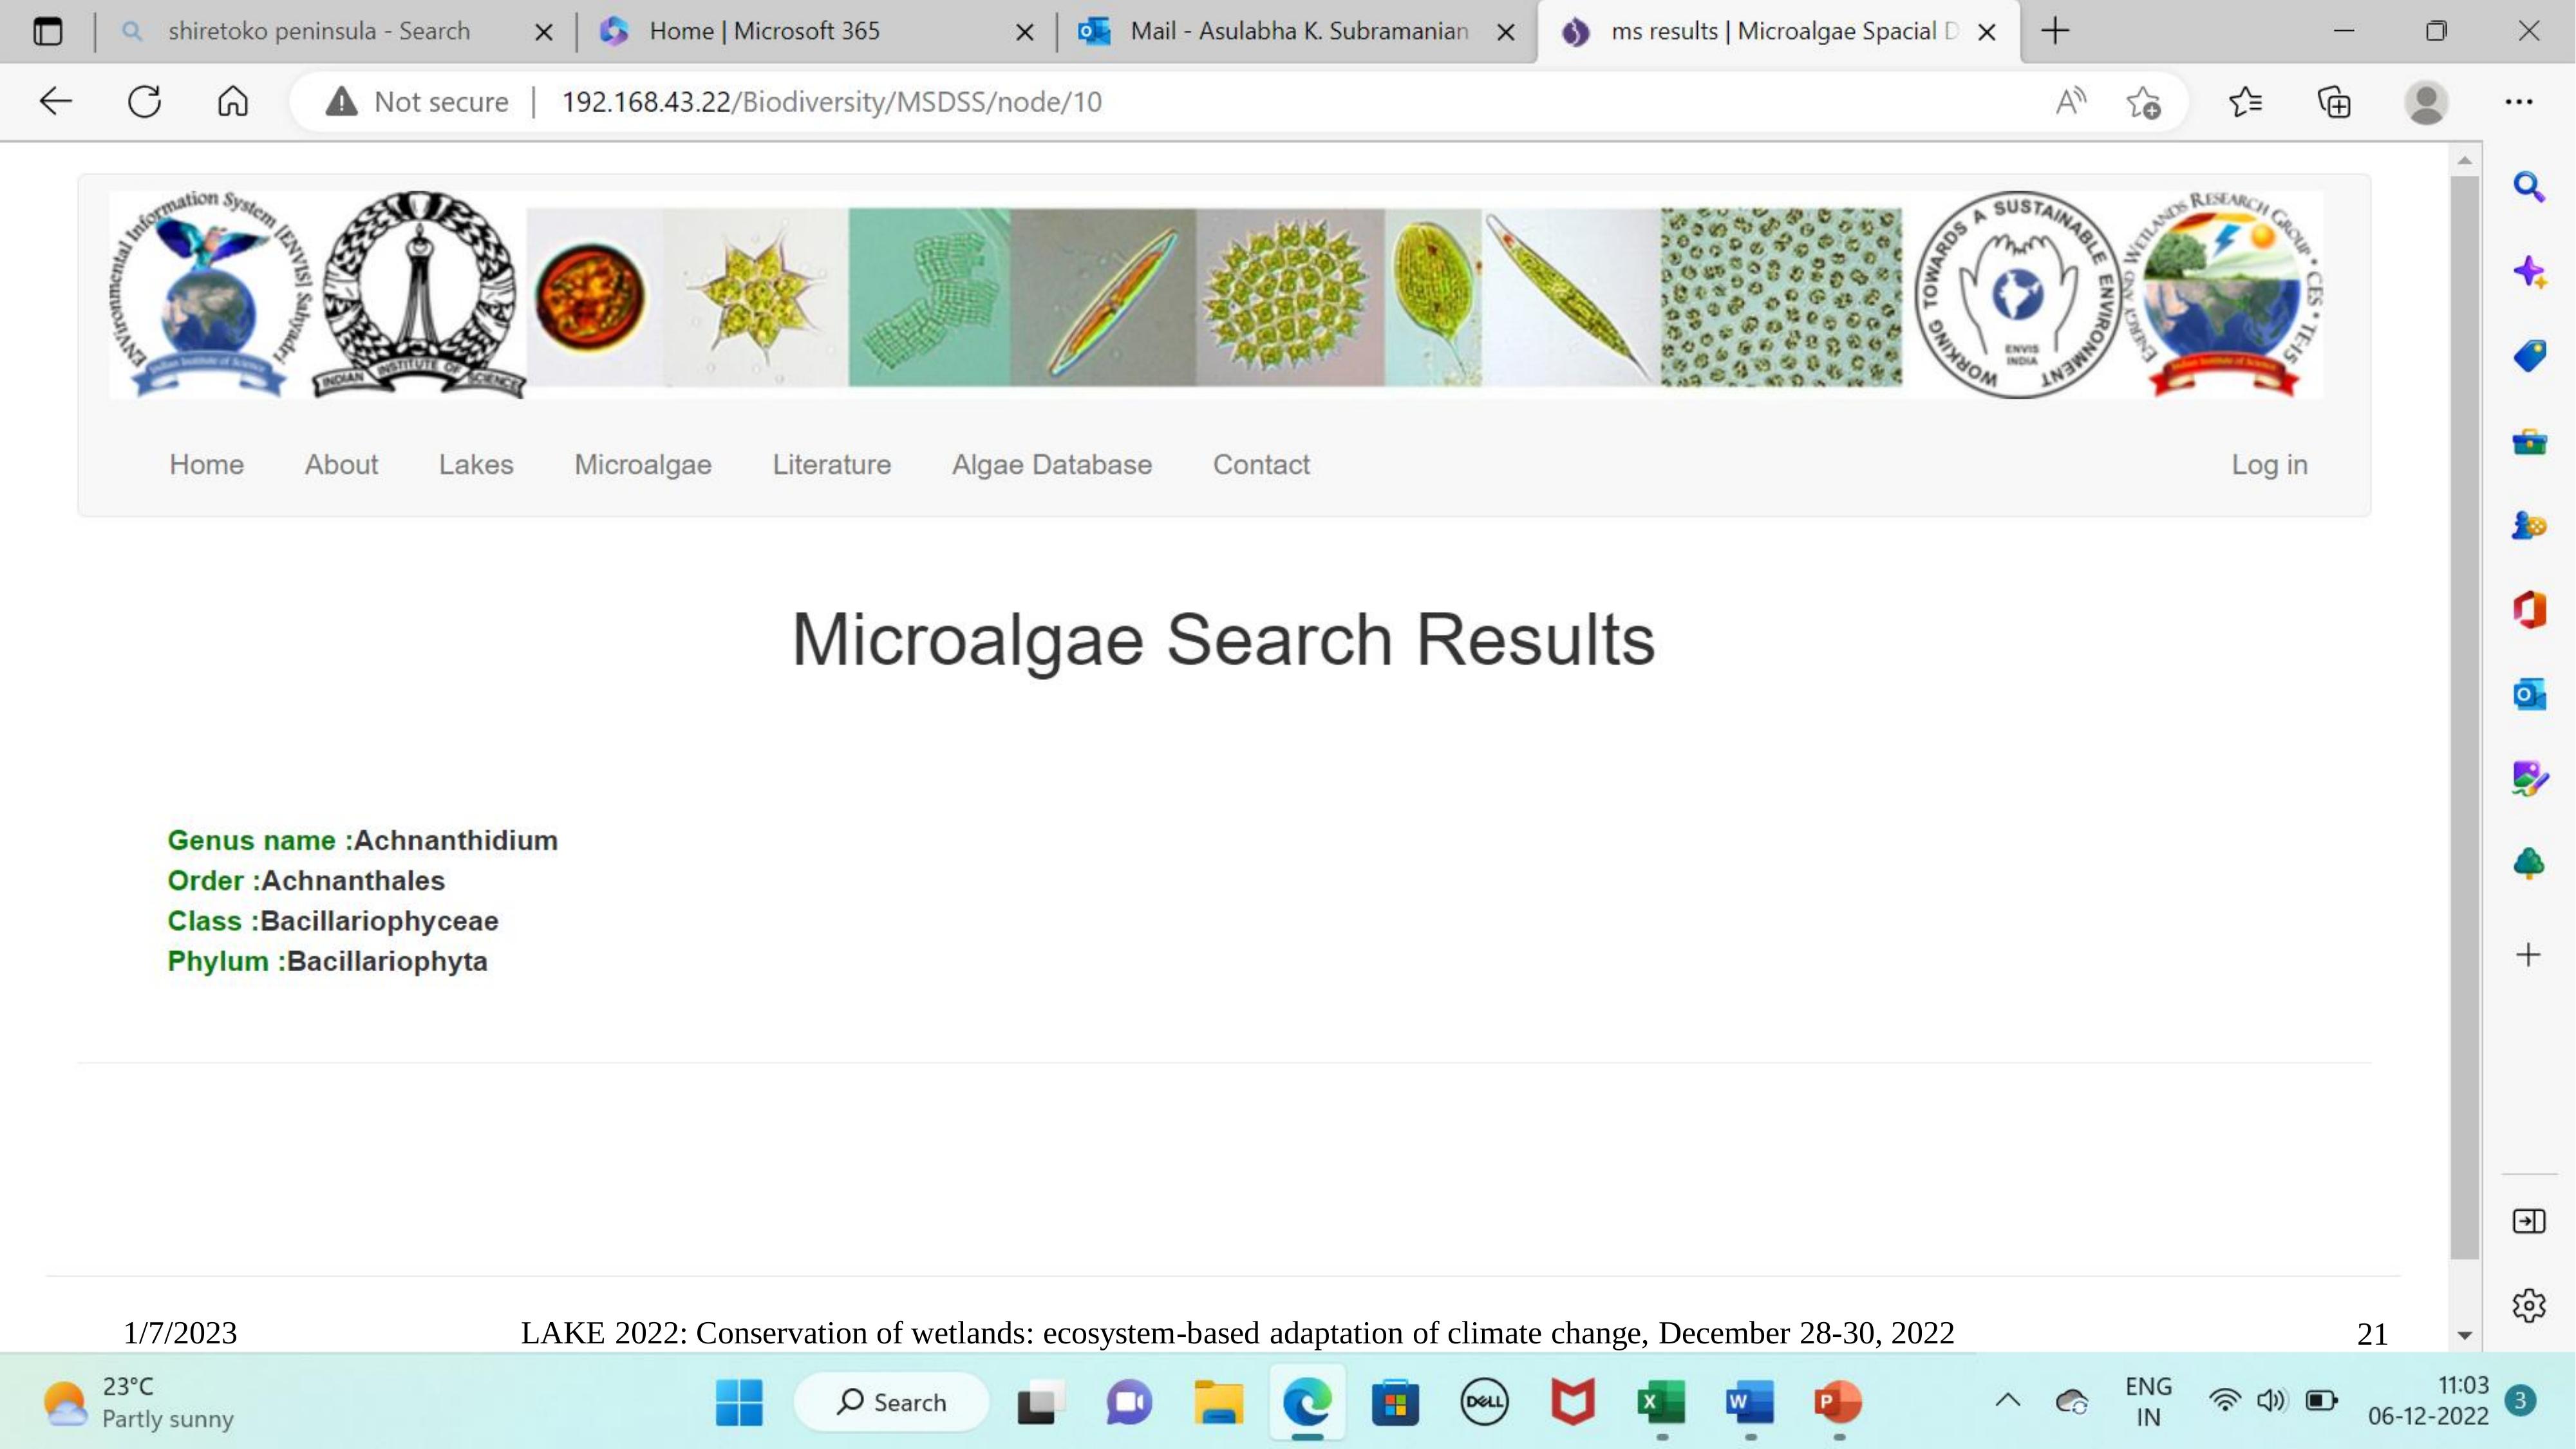The width and height of the screenshot is (2576, 1449).
Task: Click the browser refresh icon
Action: pyautogui.click(x=144, y=101)
